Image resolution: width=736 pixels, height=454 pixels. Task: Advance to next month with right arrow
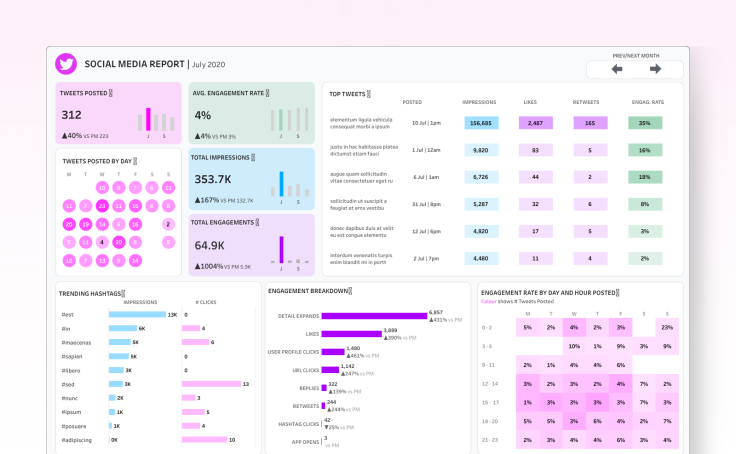655,69
